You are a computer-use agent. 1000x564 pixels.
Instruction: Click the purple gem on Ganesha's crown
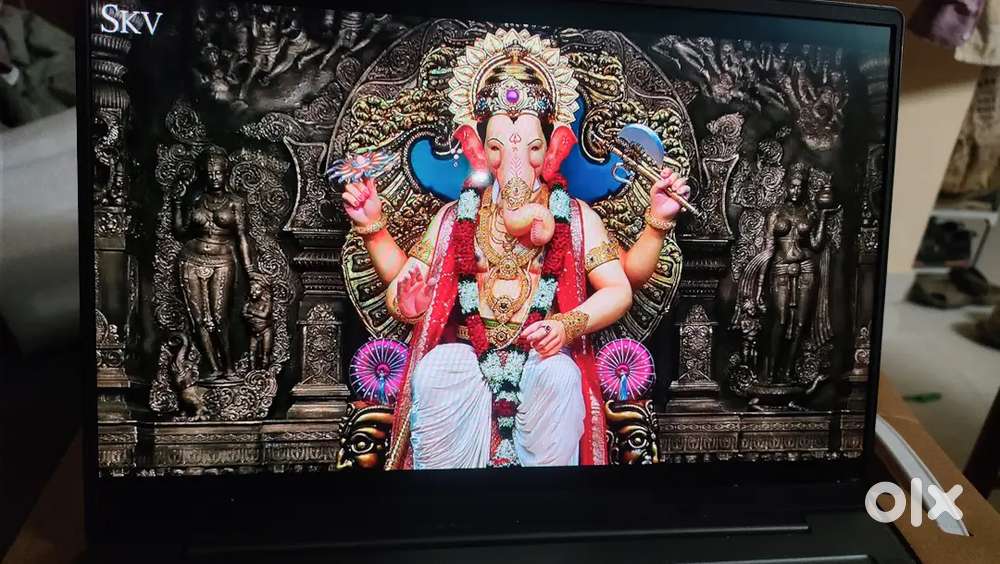pyautogui.click(x=513, y=97)
